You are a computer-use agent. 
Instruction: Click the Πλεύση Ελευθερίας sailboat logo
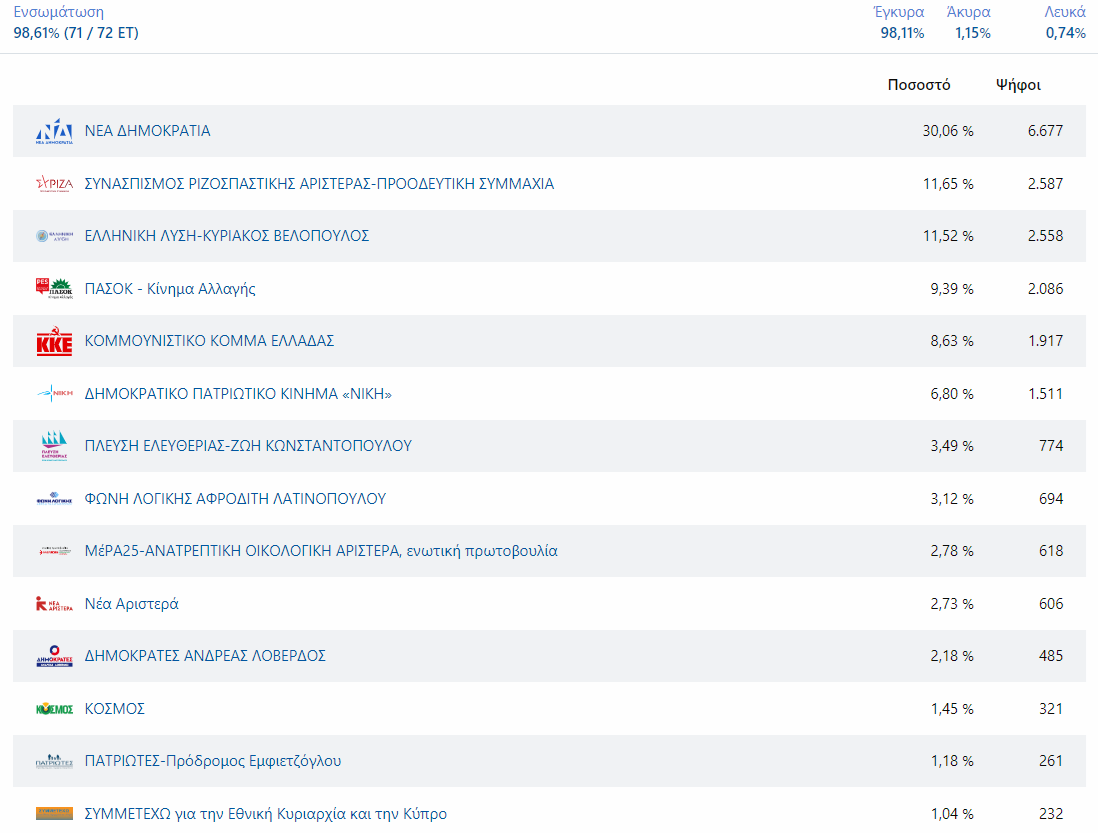pos(55,446)
